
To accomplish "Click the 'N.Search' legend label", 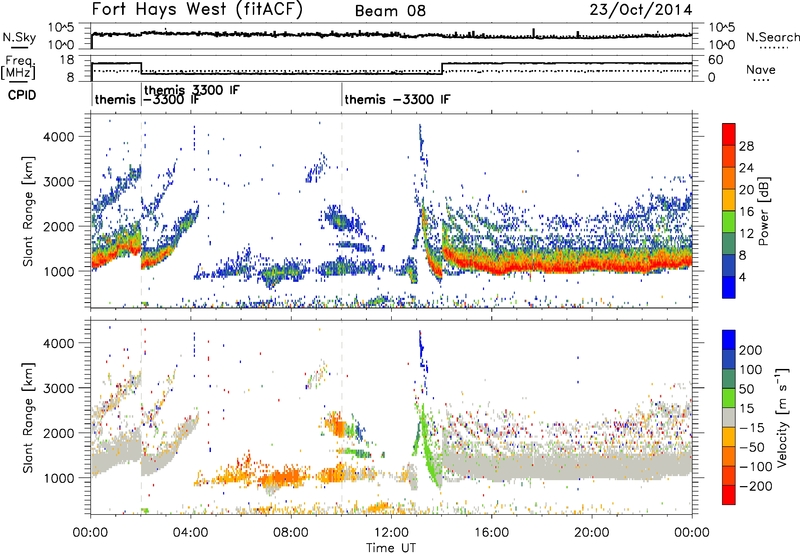I will point(772,37).
